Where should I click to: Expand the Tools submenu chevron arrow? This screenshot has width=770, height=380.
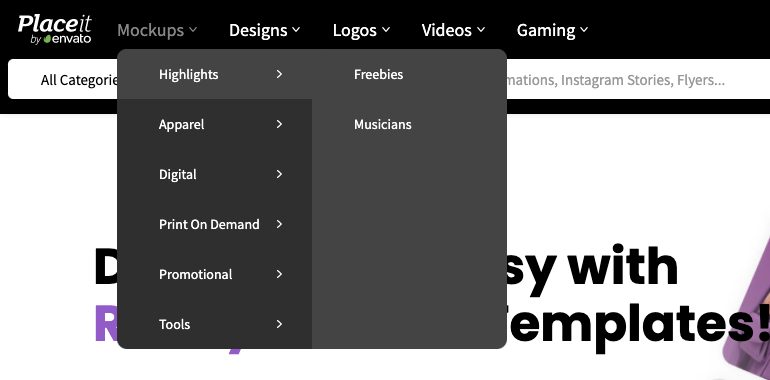[x=279, y=324]
